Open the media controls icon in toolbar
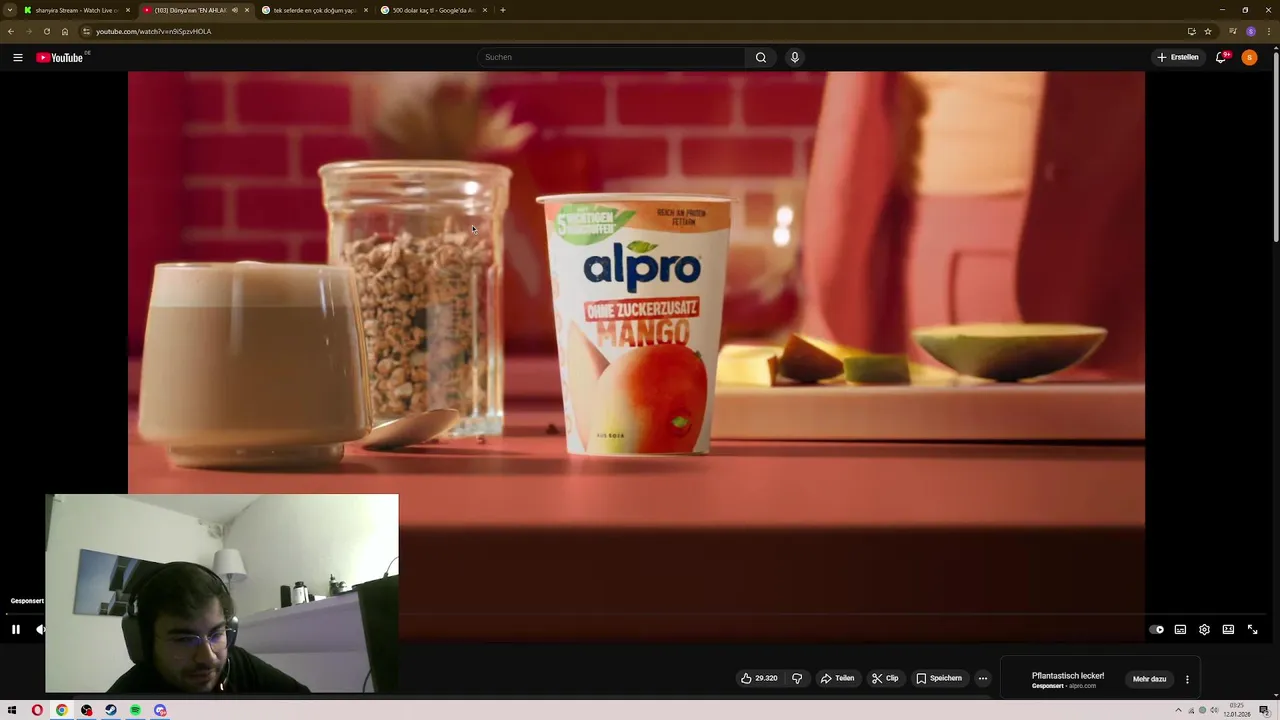Viewport: 1280px width, 720px height. [1233, 31]
